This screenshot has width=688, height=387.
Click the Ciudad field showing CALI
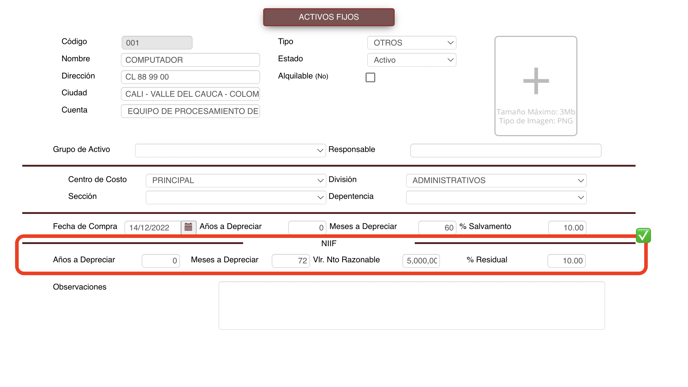(x=190, y=94)
